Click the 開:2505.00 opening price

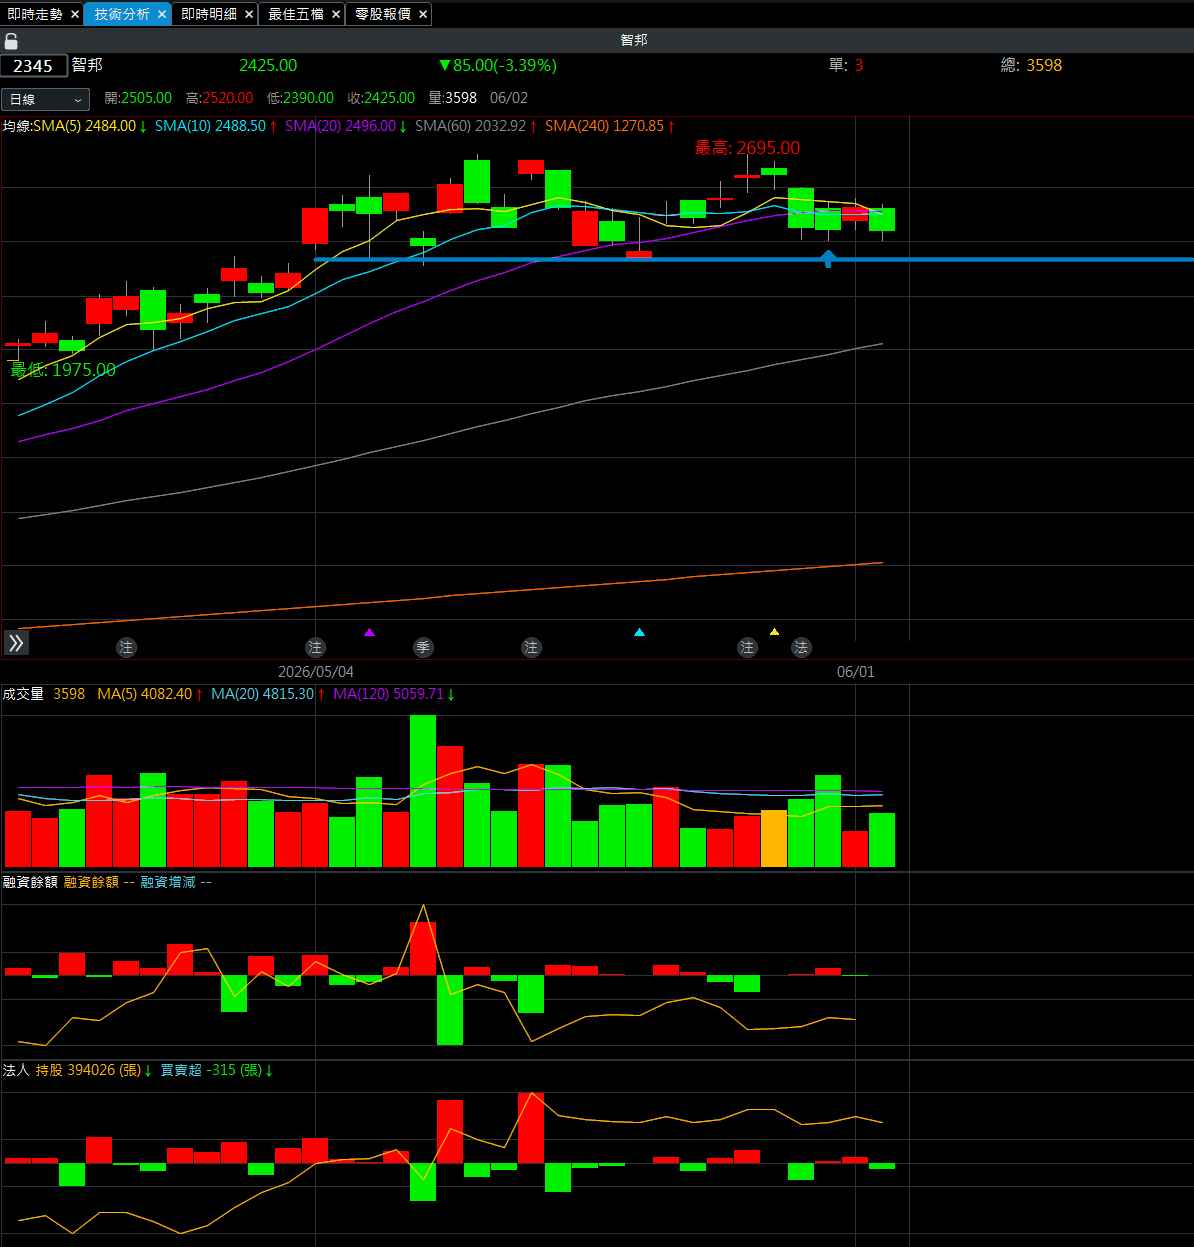click(138, 98)
